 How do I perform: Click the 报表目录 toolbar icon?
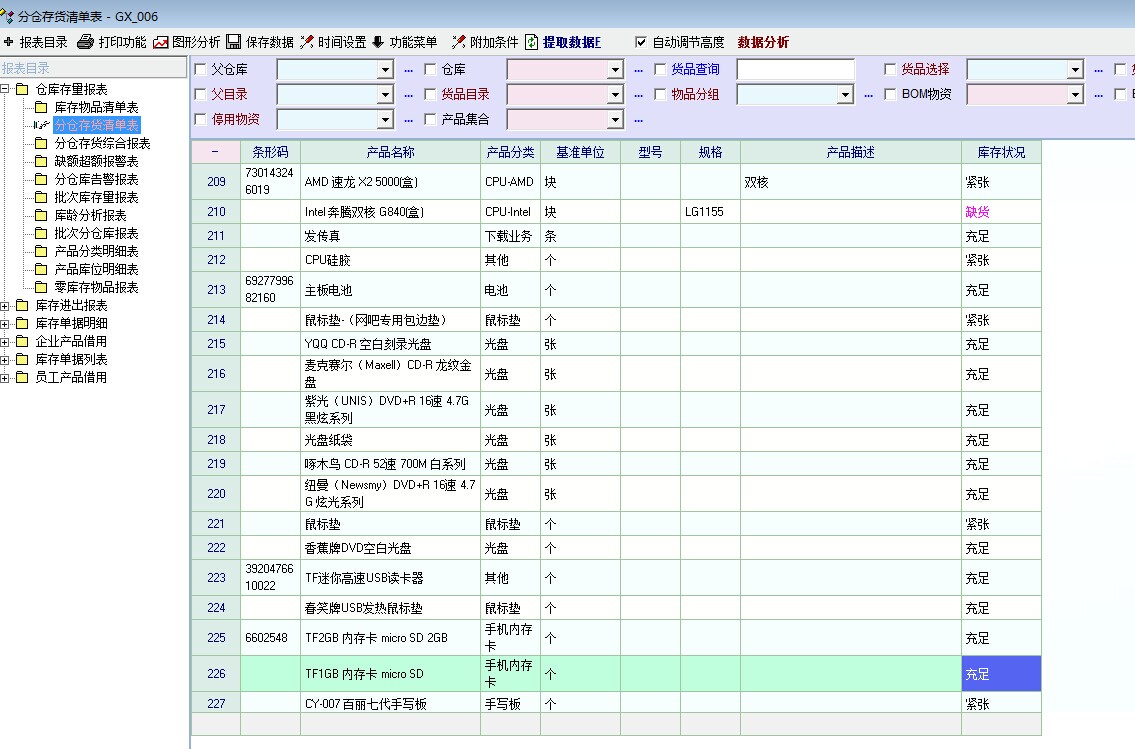[x=9, y=42]
